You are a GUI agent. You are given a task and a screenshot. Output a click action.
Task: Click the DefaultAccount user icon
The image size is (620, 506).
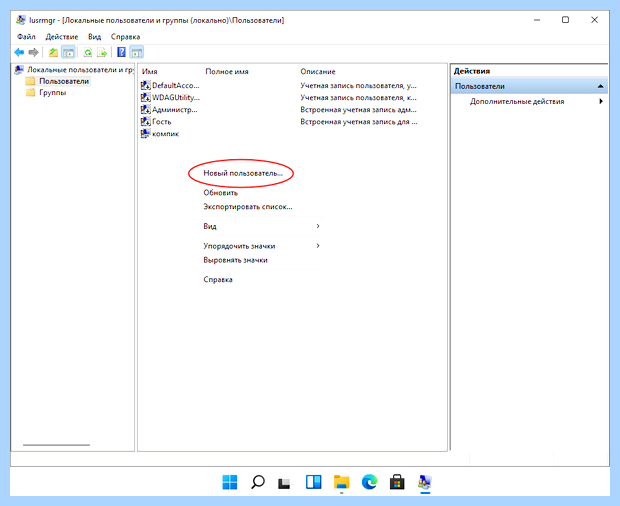pos(146,85)
